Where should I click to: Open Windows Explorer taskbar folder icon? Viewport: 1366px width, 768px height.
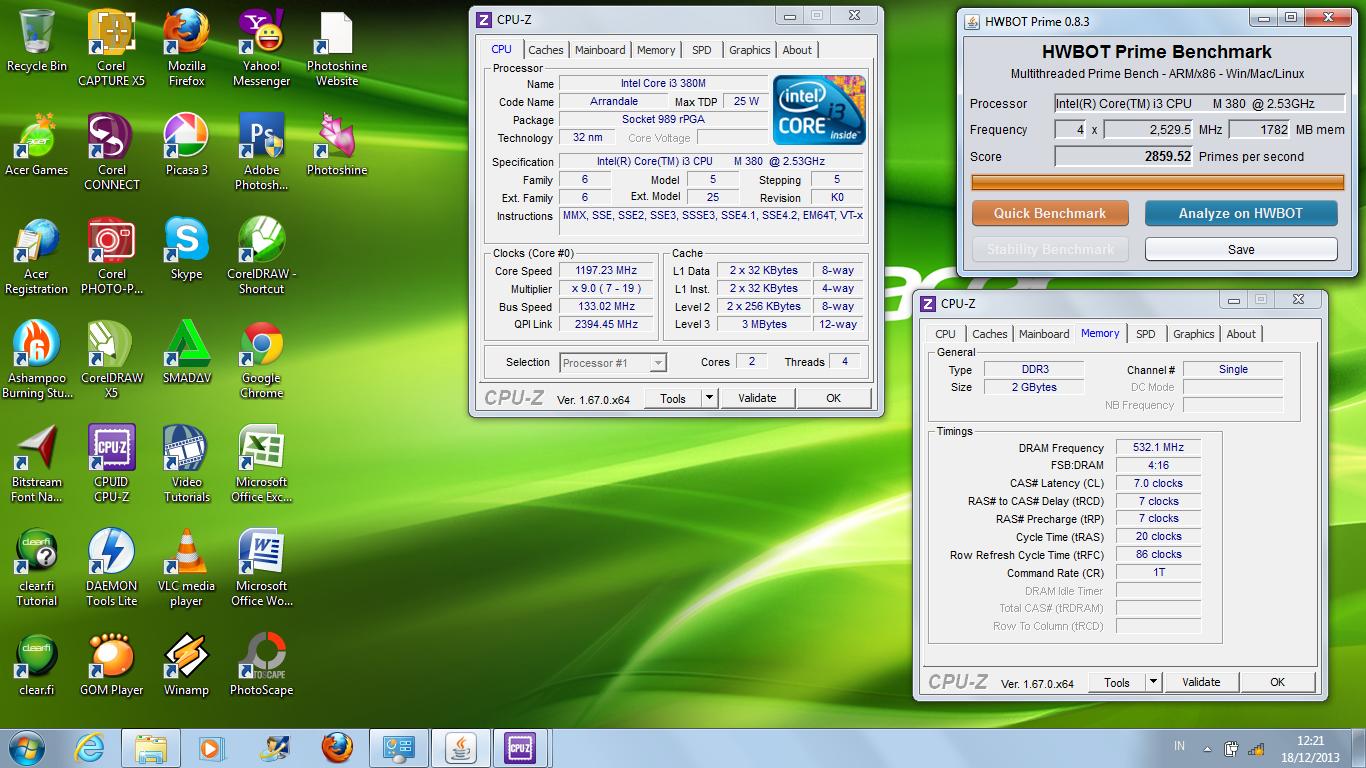151,748
